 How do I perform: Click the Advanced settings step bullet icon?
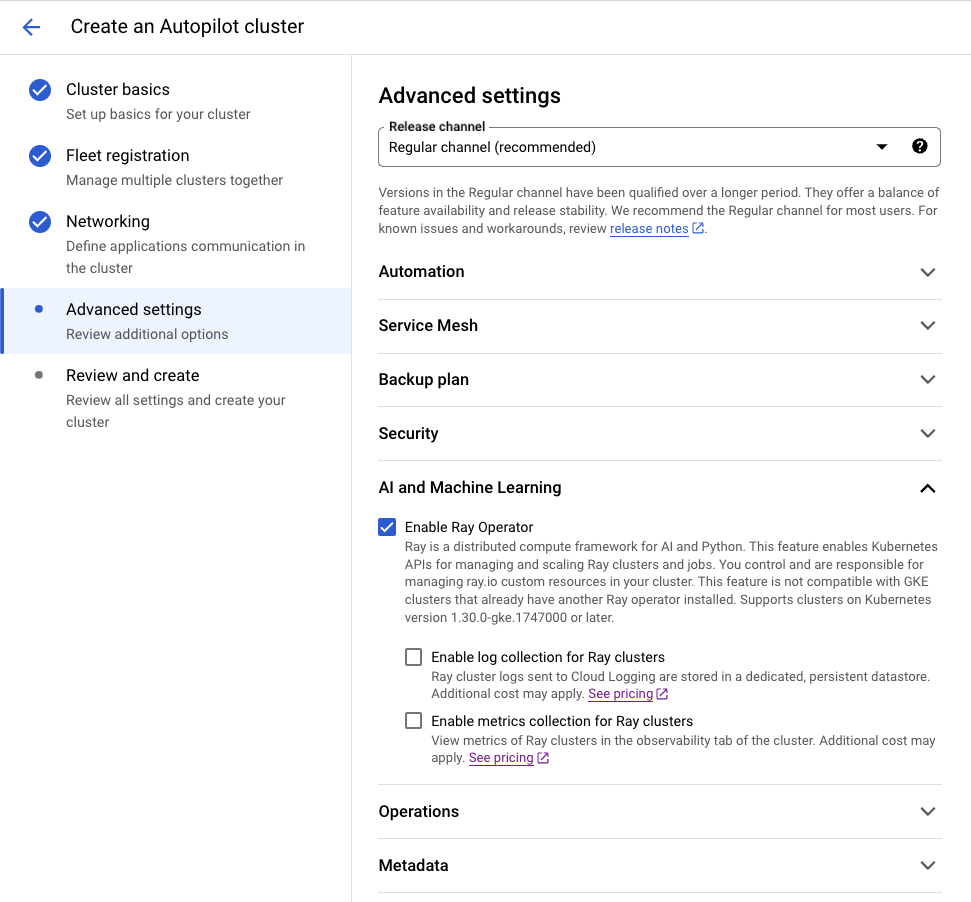pyautogui.click(x=39, y=310)
